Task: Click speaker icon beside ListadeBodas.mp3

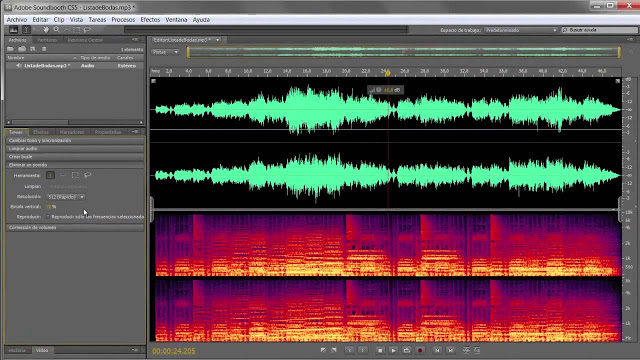Action: click(x=19, y=65)
